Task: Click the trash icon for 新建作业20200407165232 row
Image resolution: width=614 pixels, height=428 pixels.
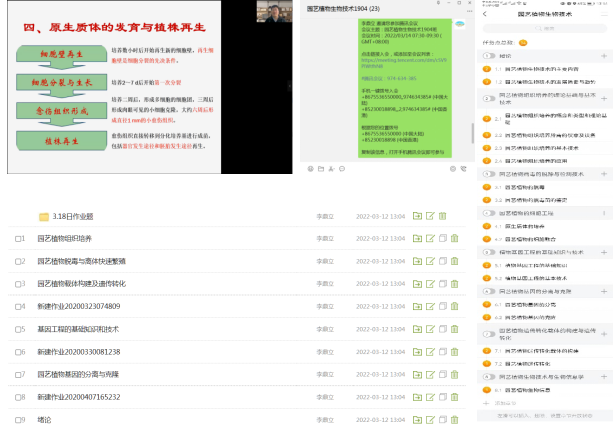Action: [x=453, y=396]
